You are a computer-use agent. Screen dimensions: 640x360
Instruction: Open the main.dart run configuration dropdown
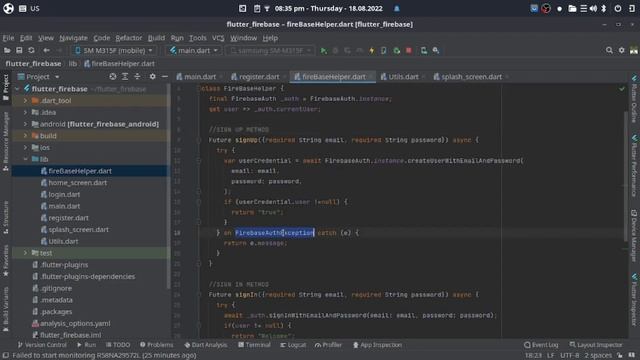coord(193,51)
